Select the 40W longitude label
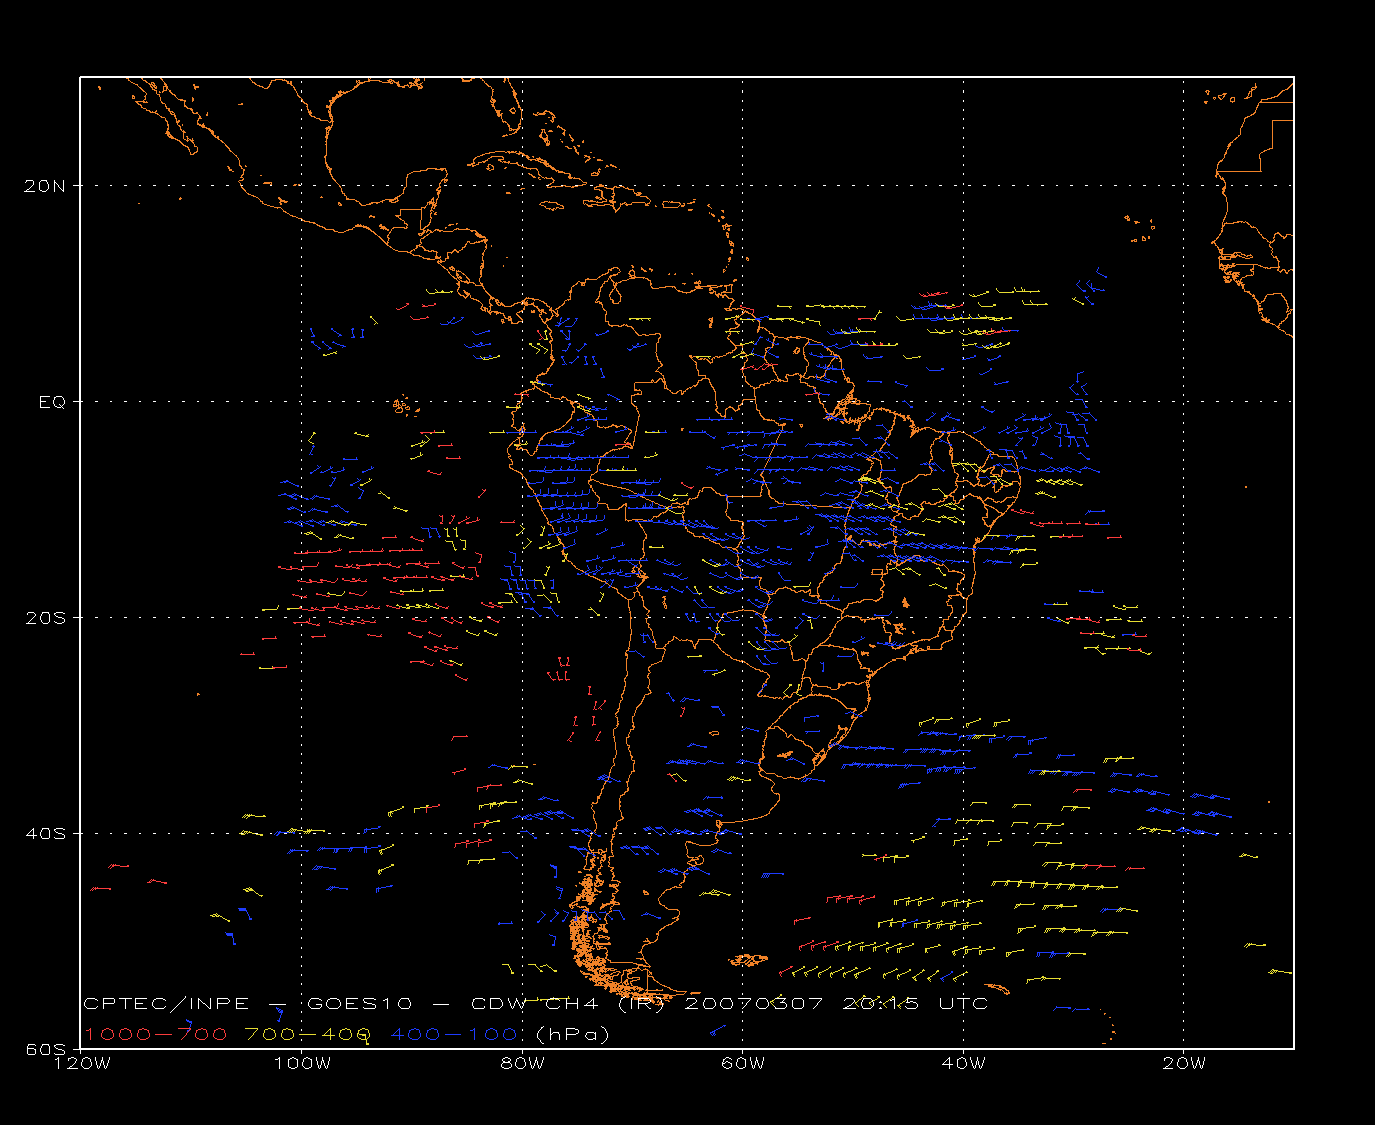 (x=963, y=1063)
